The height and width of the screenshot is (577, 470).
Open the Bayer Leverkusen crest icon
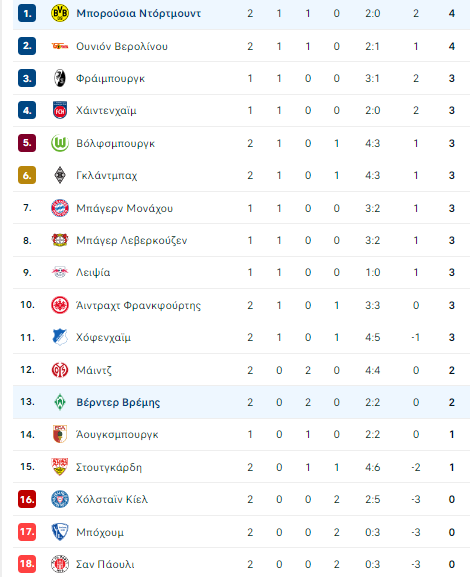click(60, 240)
